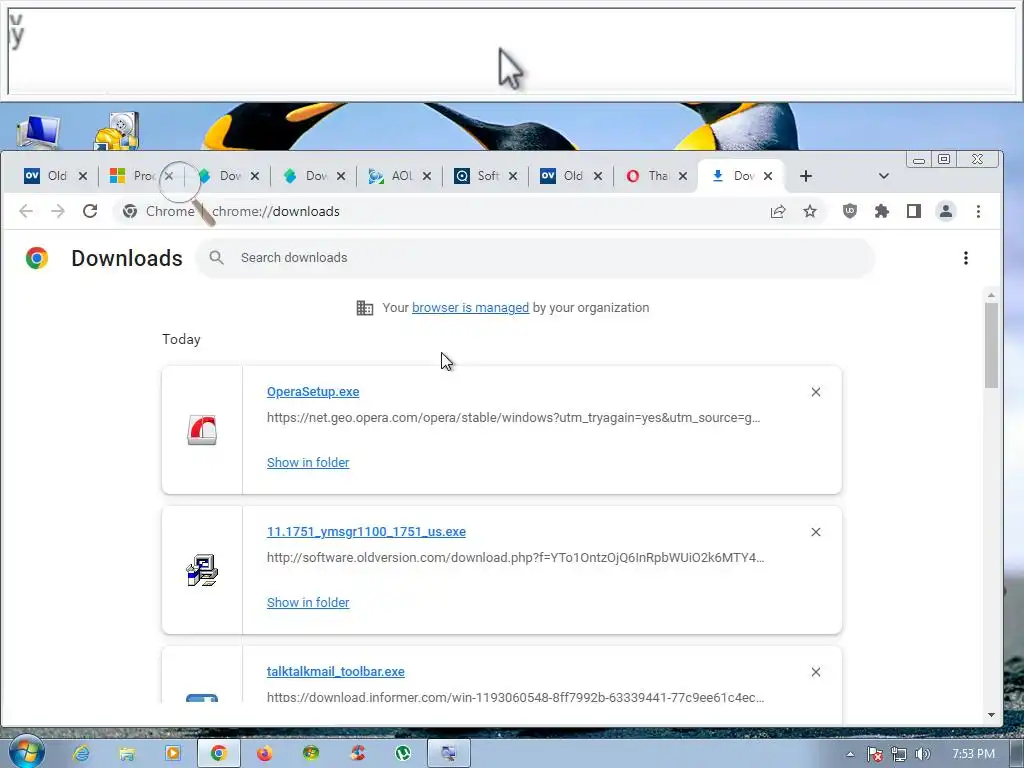The image size is (1024, 768).
Task: Launch Firefox from the taskbar
Action: click(264, 754)
